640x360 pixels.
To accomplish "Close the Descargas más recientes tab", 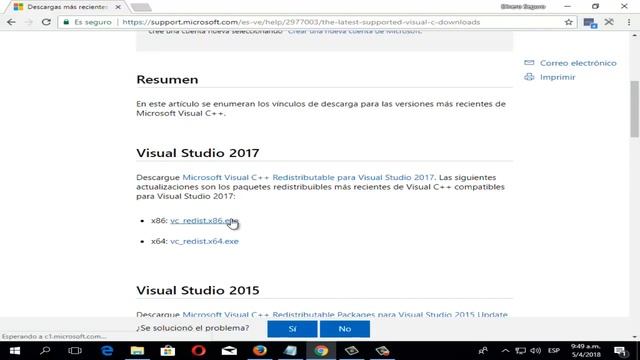I will pyautogui.click(x=118, y=7).
